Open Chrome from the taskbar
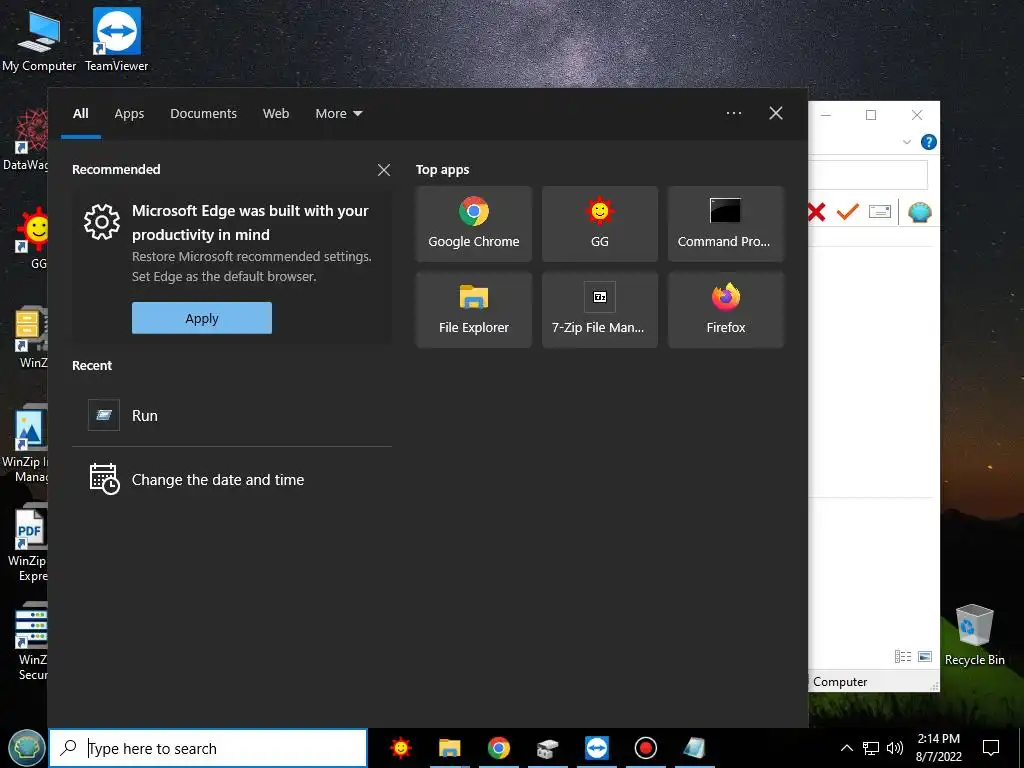1024x768 pixels. (498, 748)
